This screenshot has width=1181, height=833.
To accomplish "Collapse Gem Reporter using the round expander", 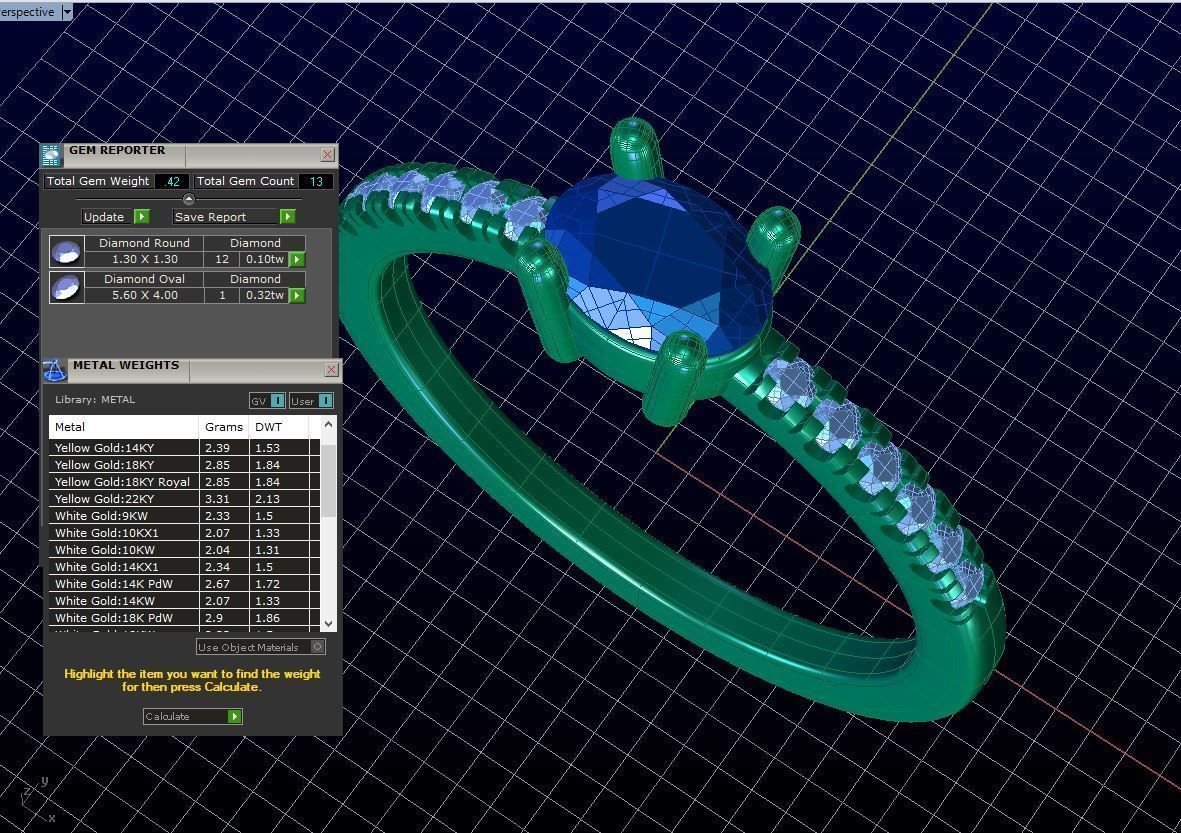I will (x=188, y=200).
